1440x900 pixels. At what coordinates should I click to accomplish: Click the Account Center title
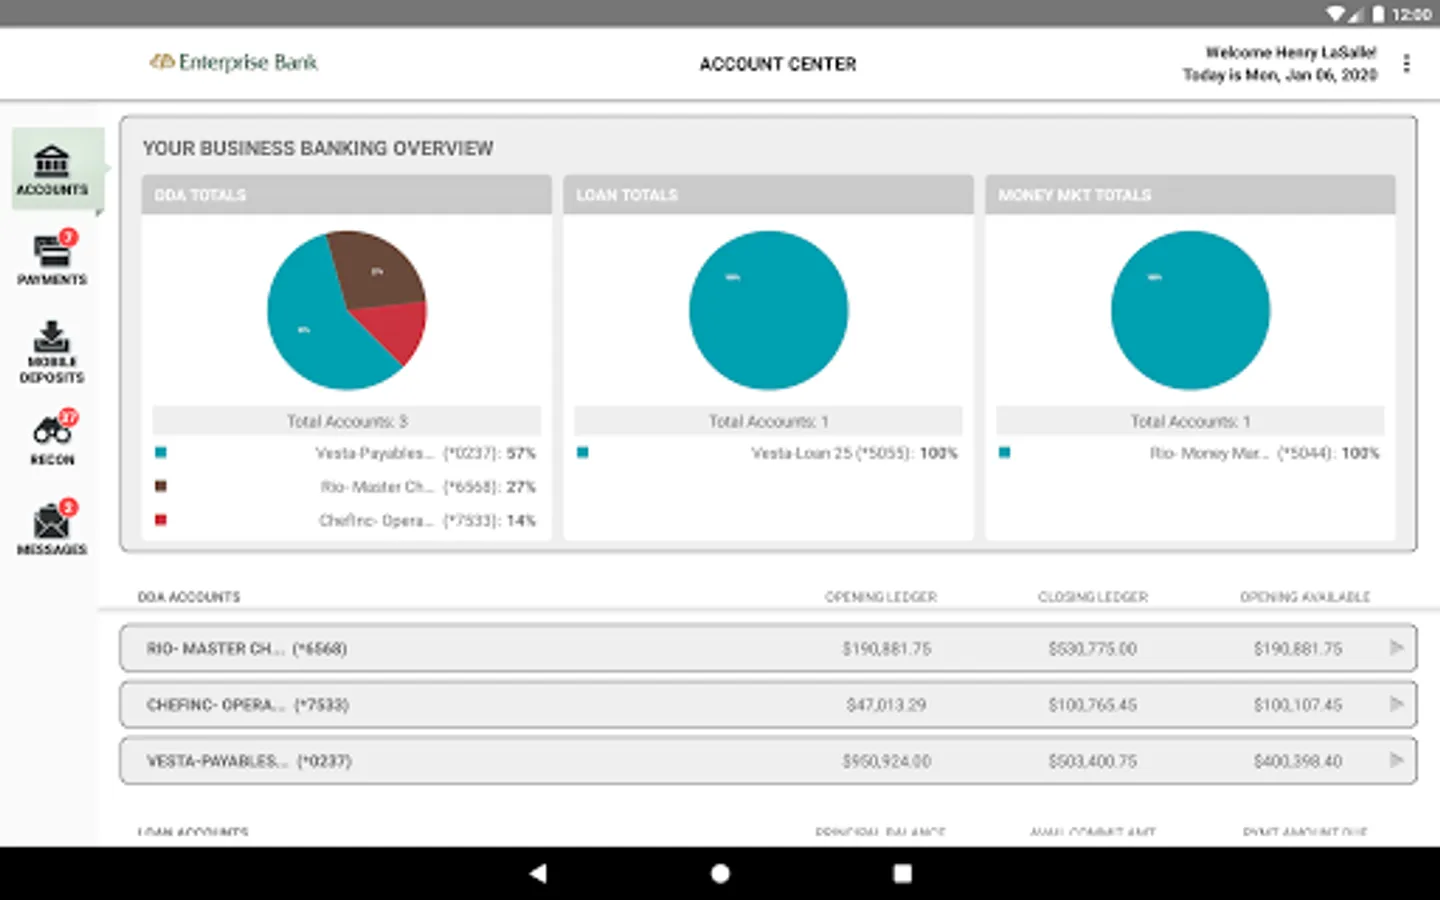[x=778, y=64]
